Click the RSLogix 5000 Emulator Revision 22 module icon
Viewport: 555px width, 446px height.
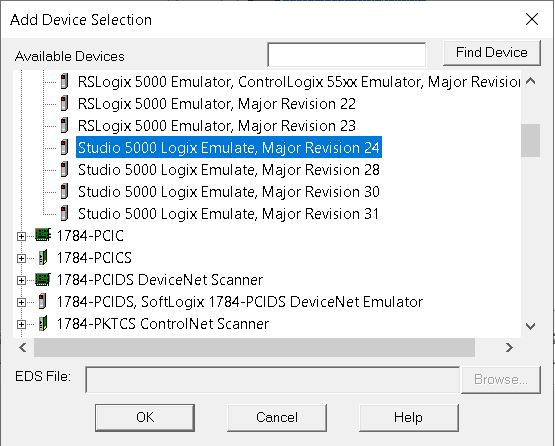(x=64, y=104)
